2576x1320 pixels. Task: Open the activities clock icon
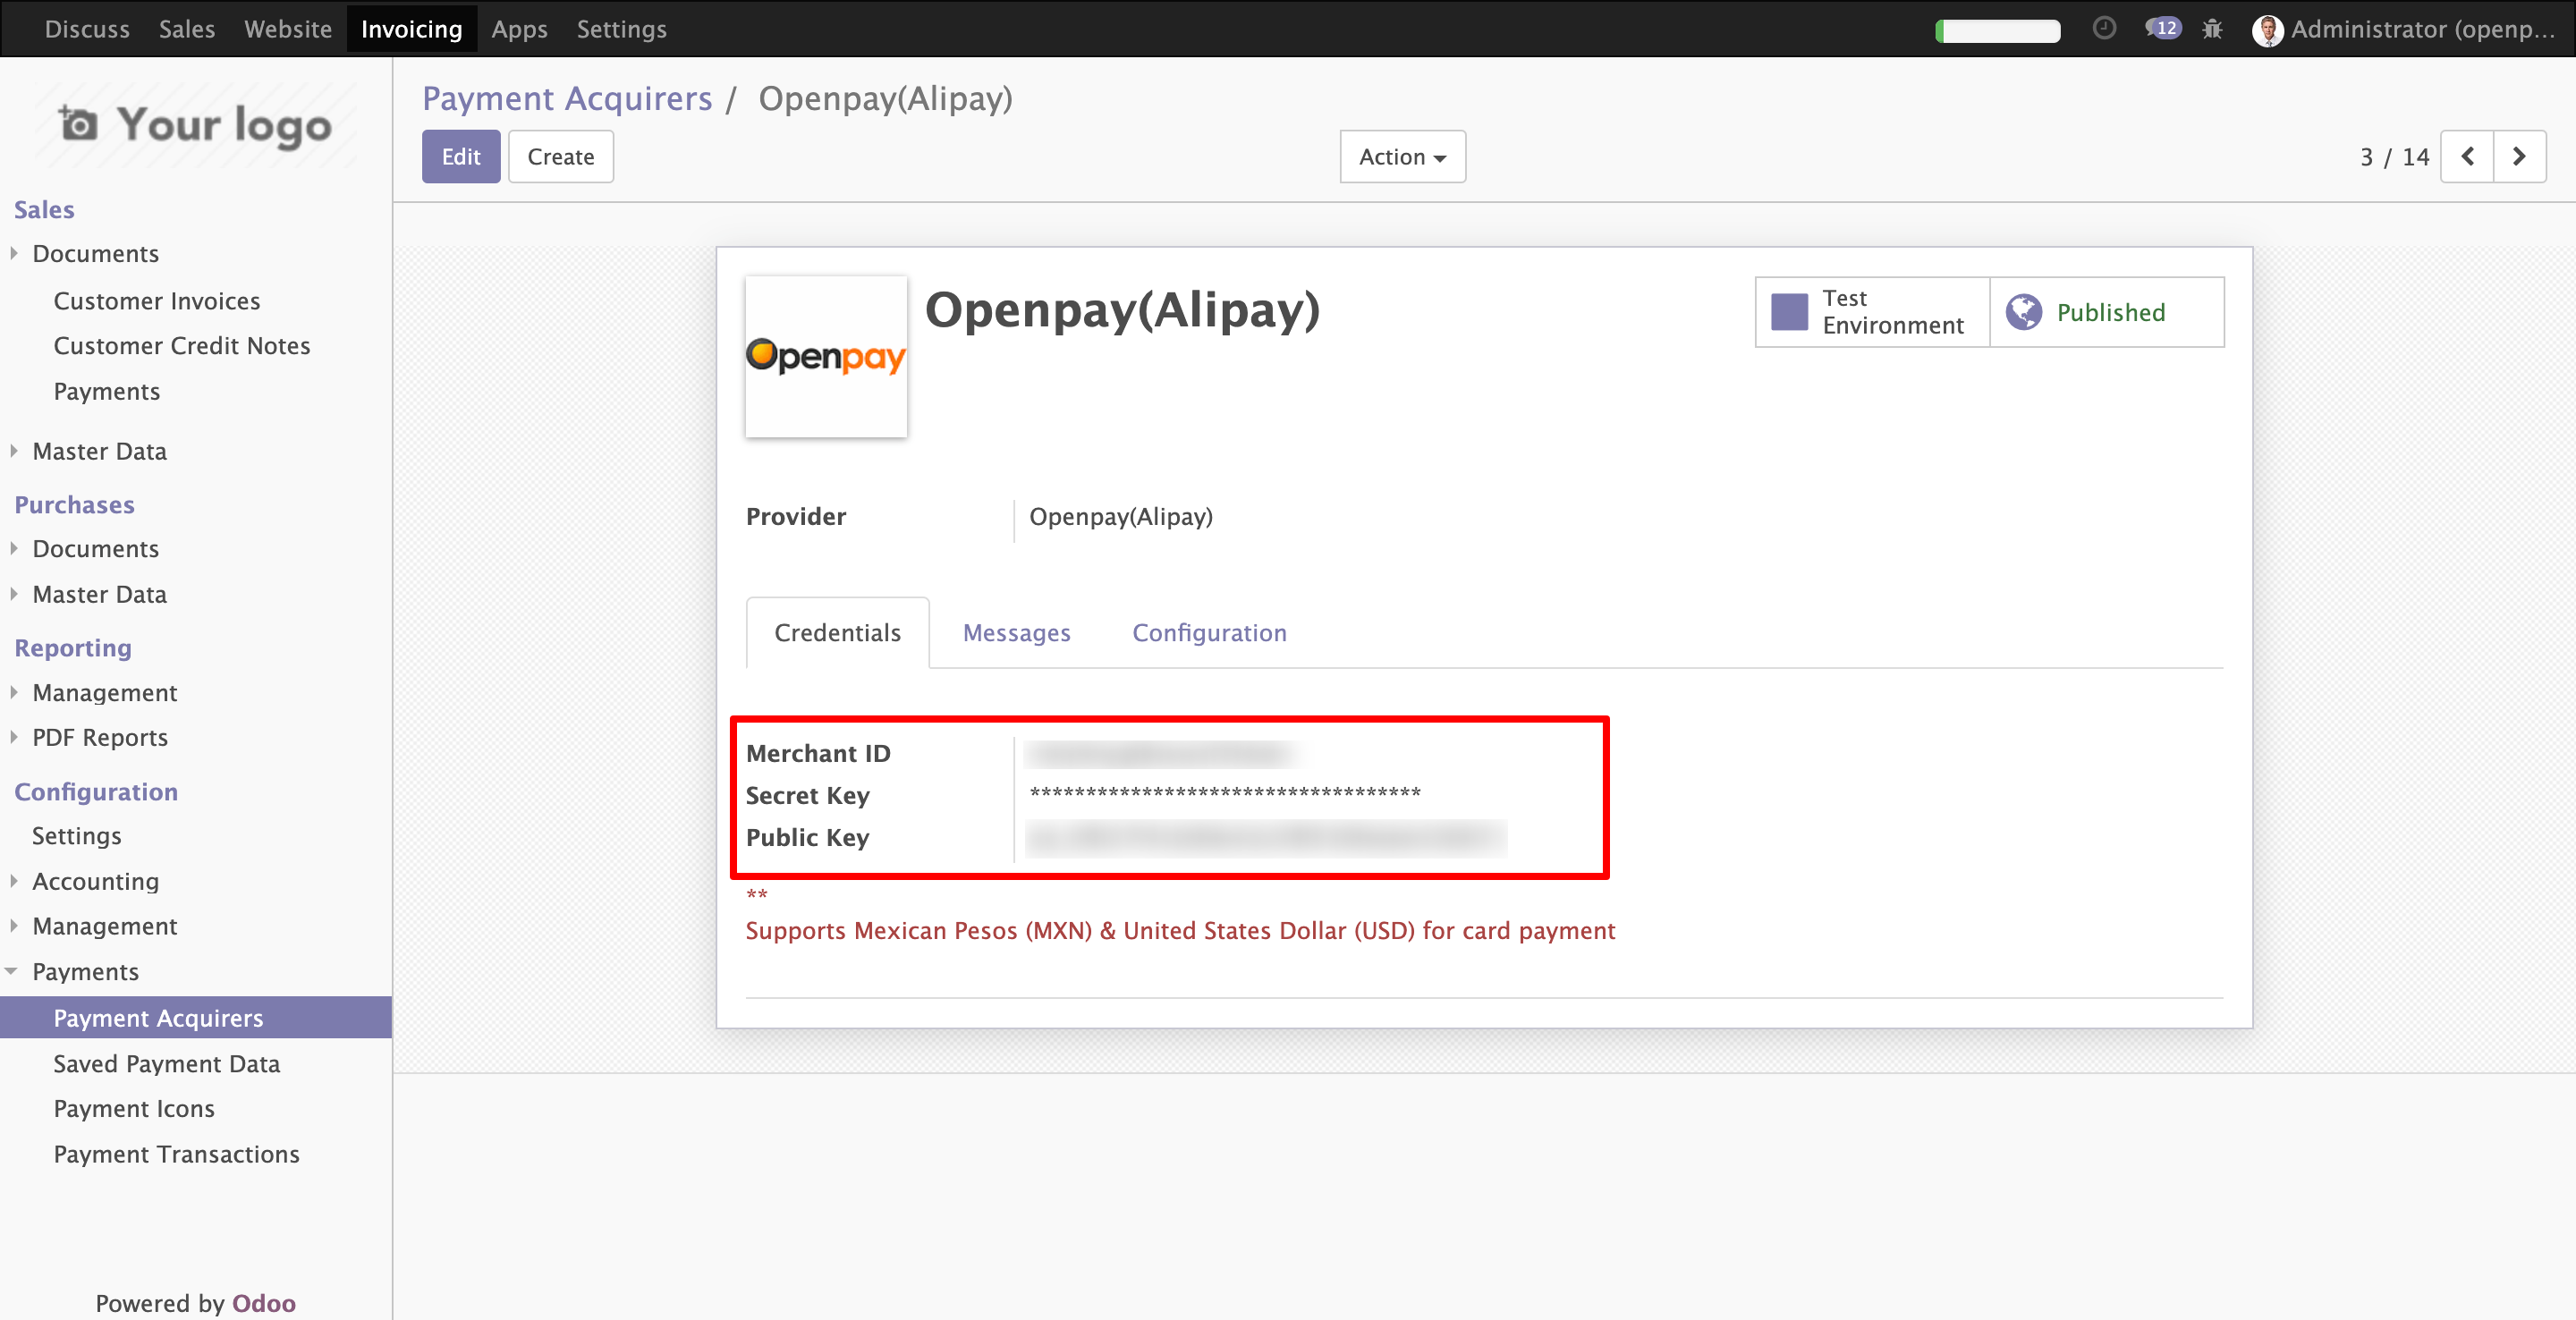[2104, 28]
